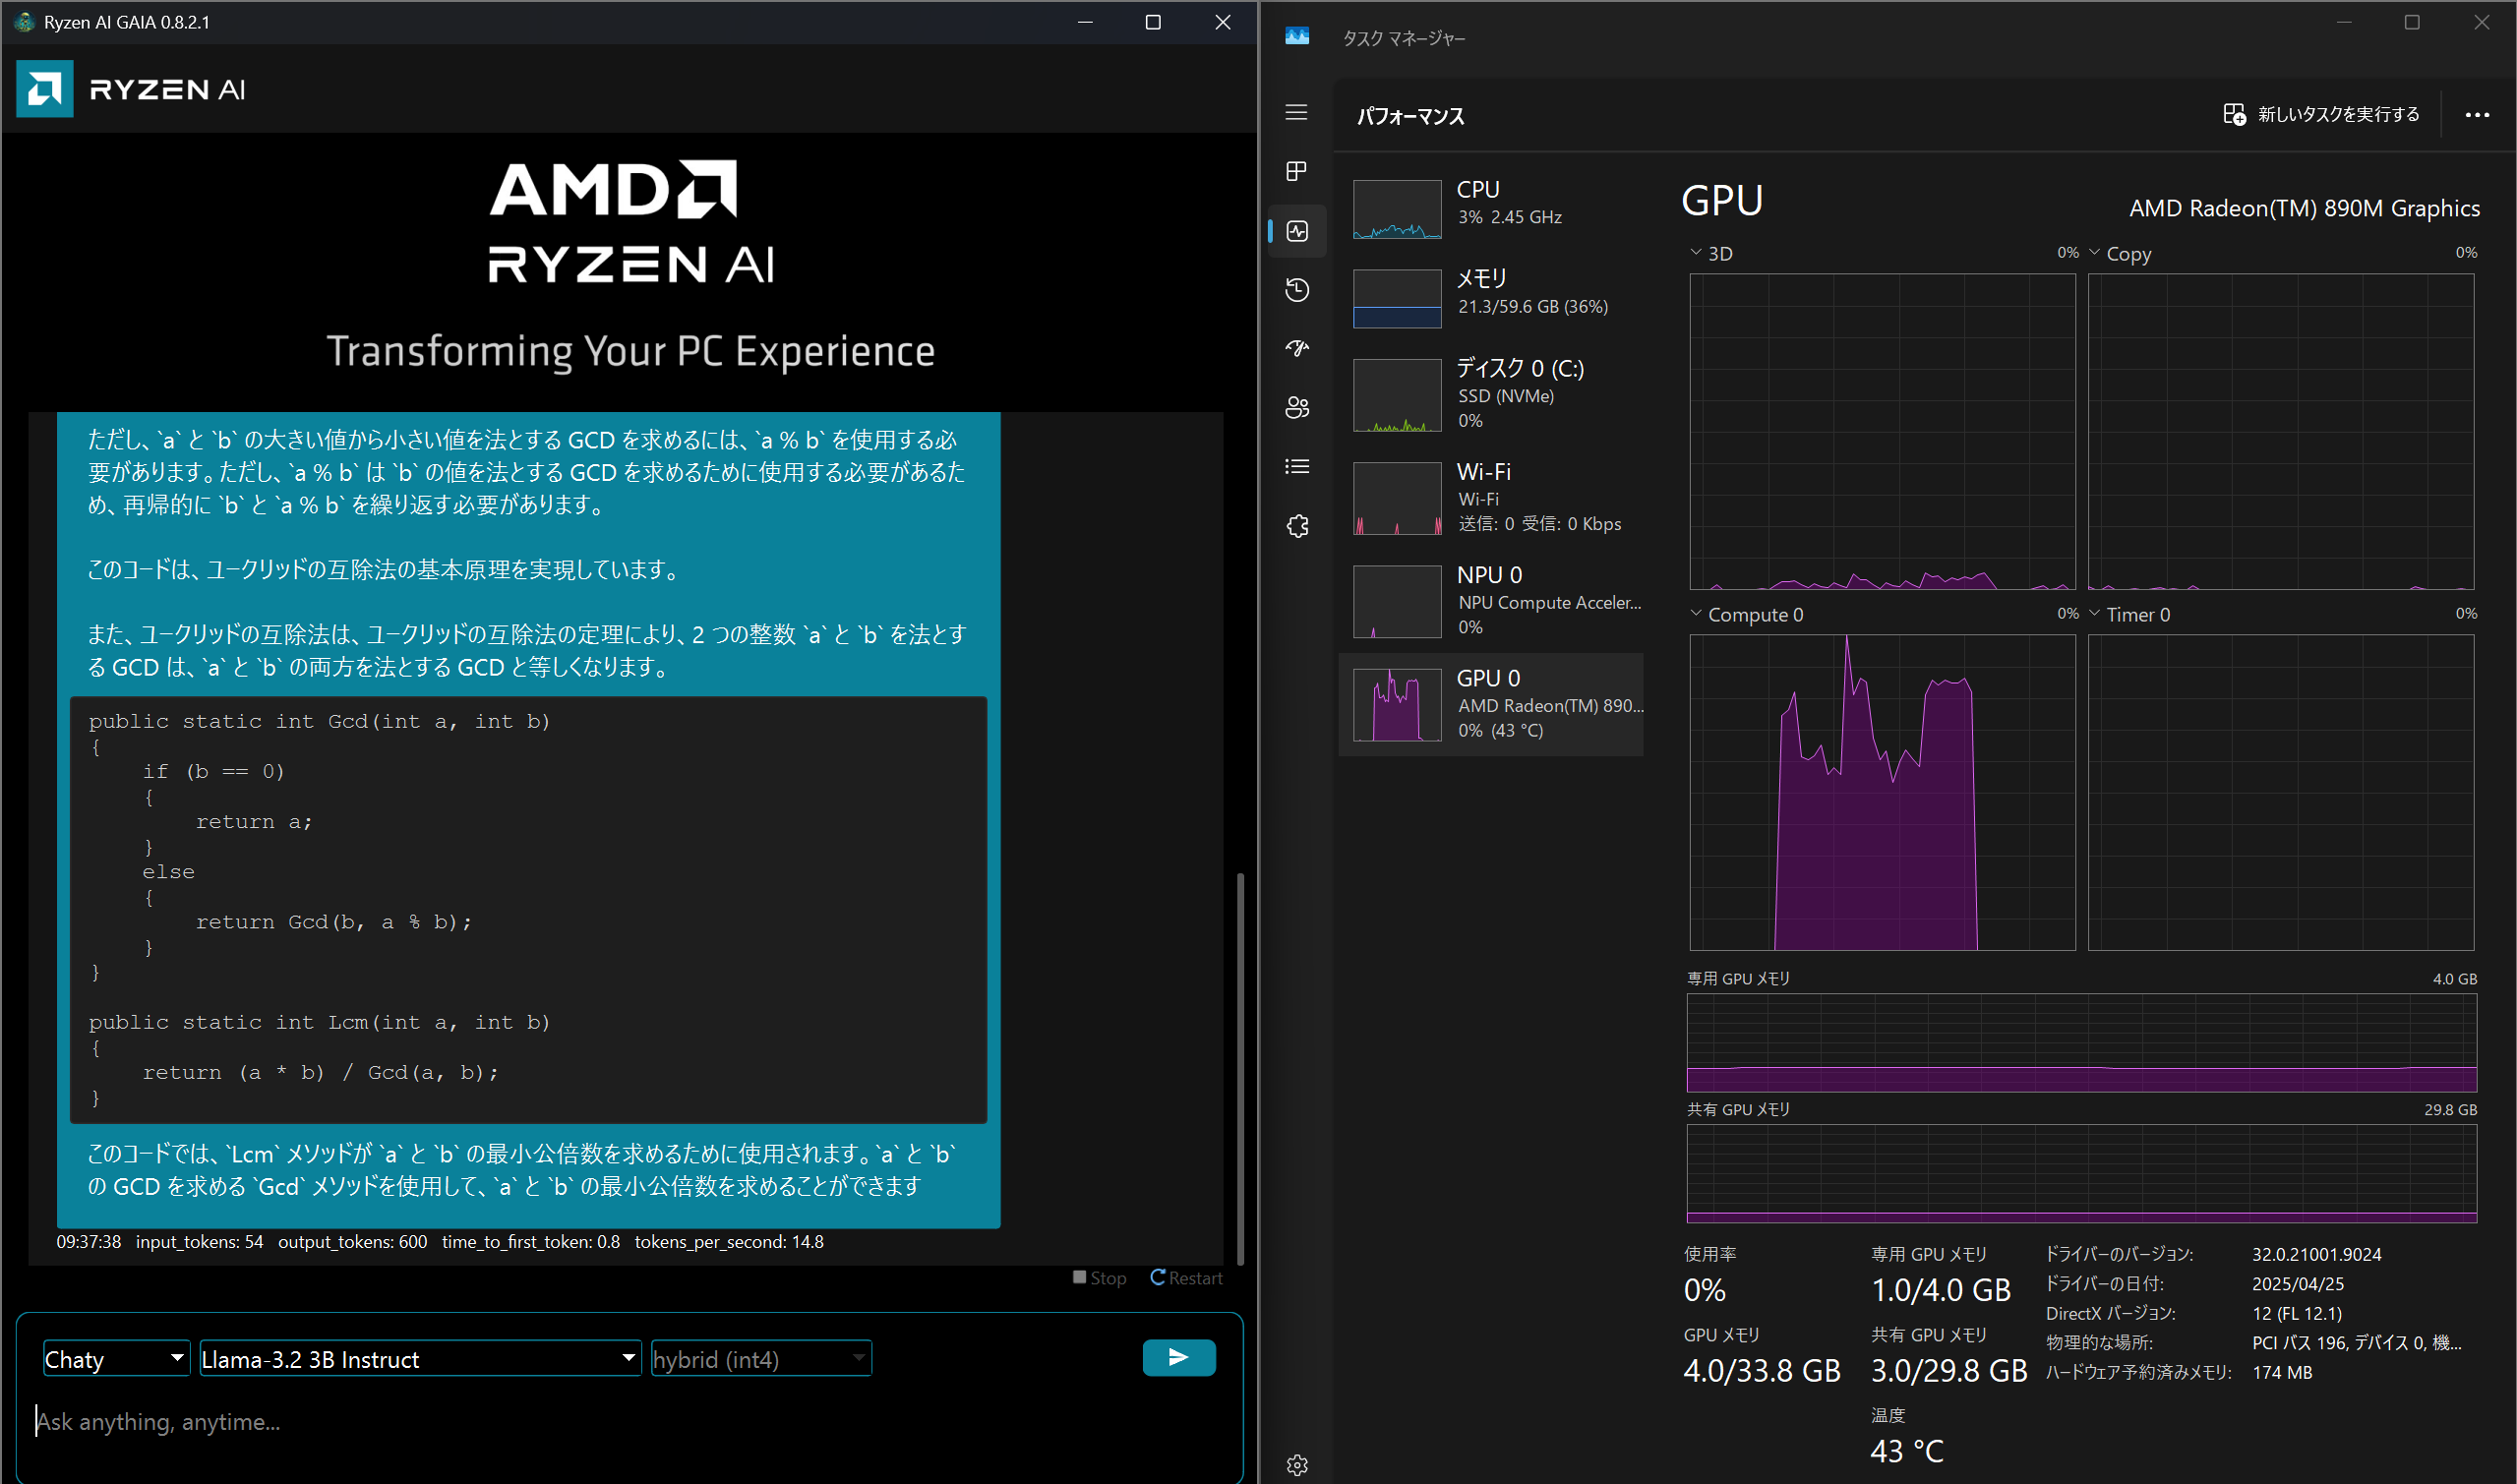Viewport: 2517px width, 1484px height.
Task: Maximize the Ryzen AI GAIA window
Action: pyautogui.click(x=1153, y=22)
